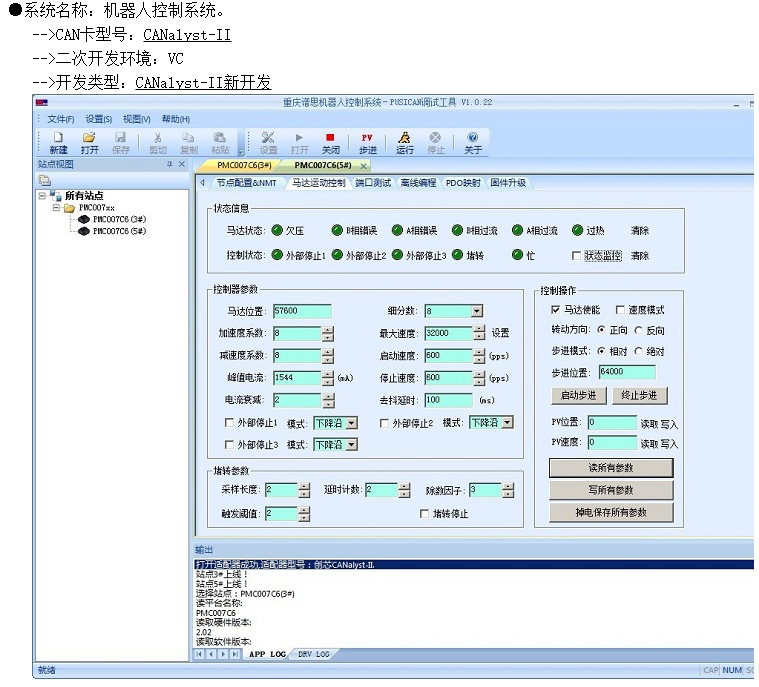The image size is (759, 687).
Task: Switch to 离线编程 tab
Action: tap(418, 183)
